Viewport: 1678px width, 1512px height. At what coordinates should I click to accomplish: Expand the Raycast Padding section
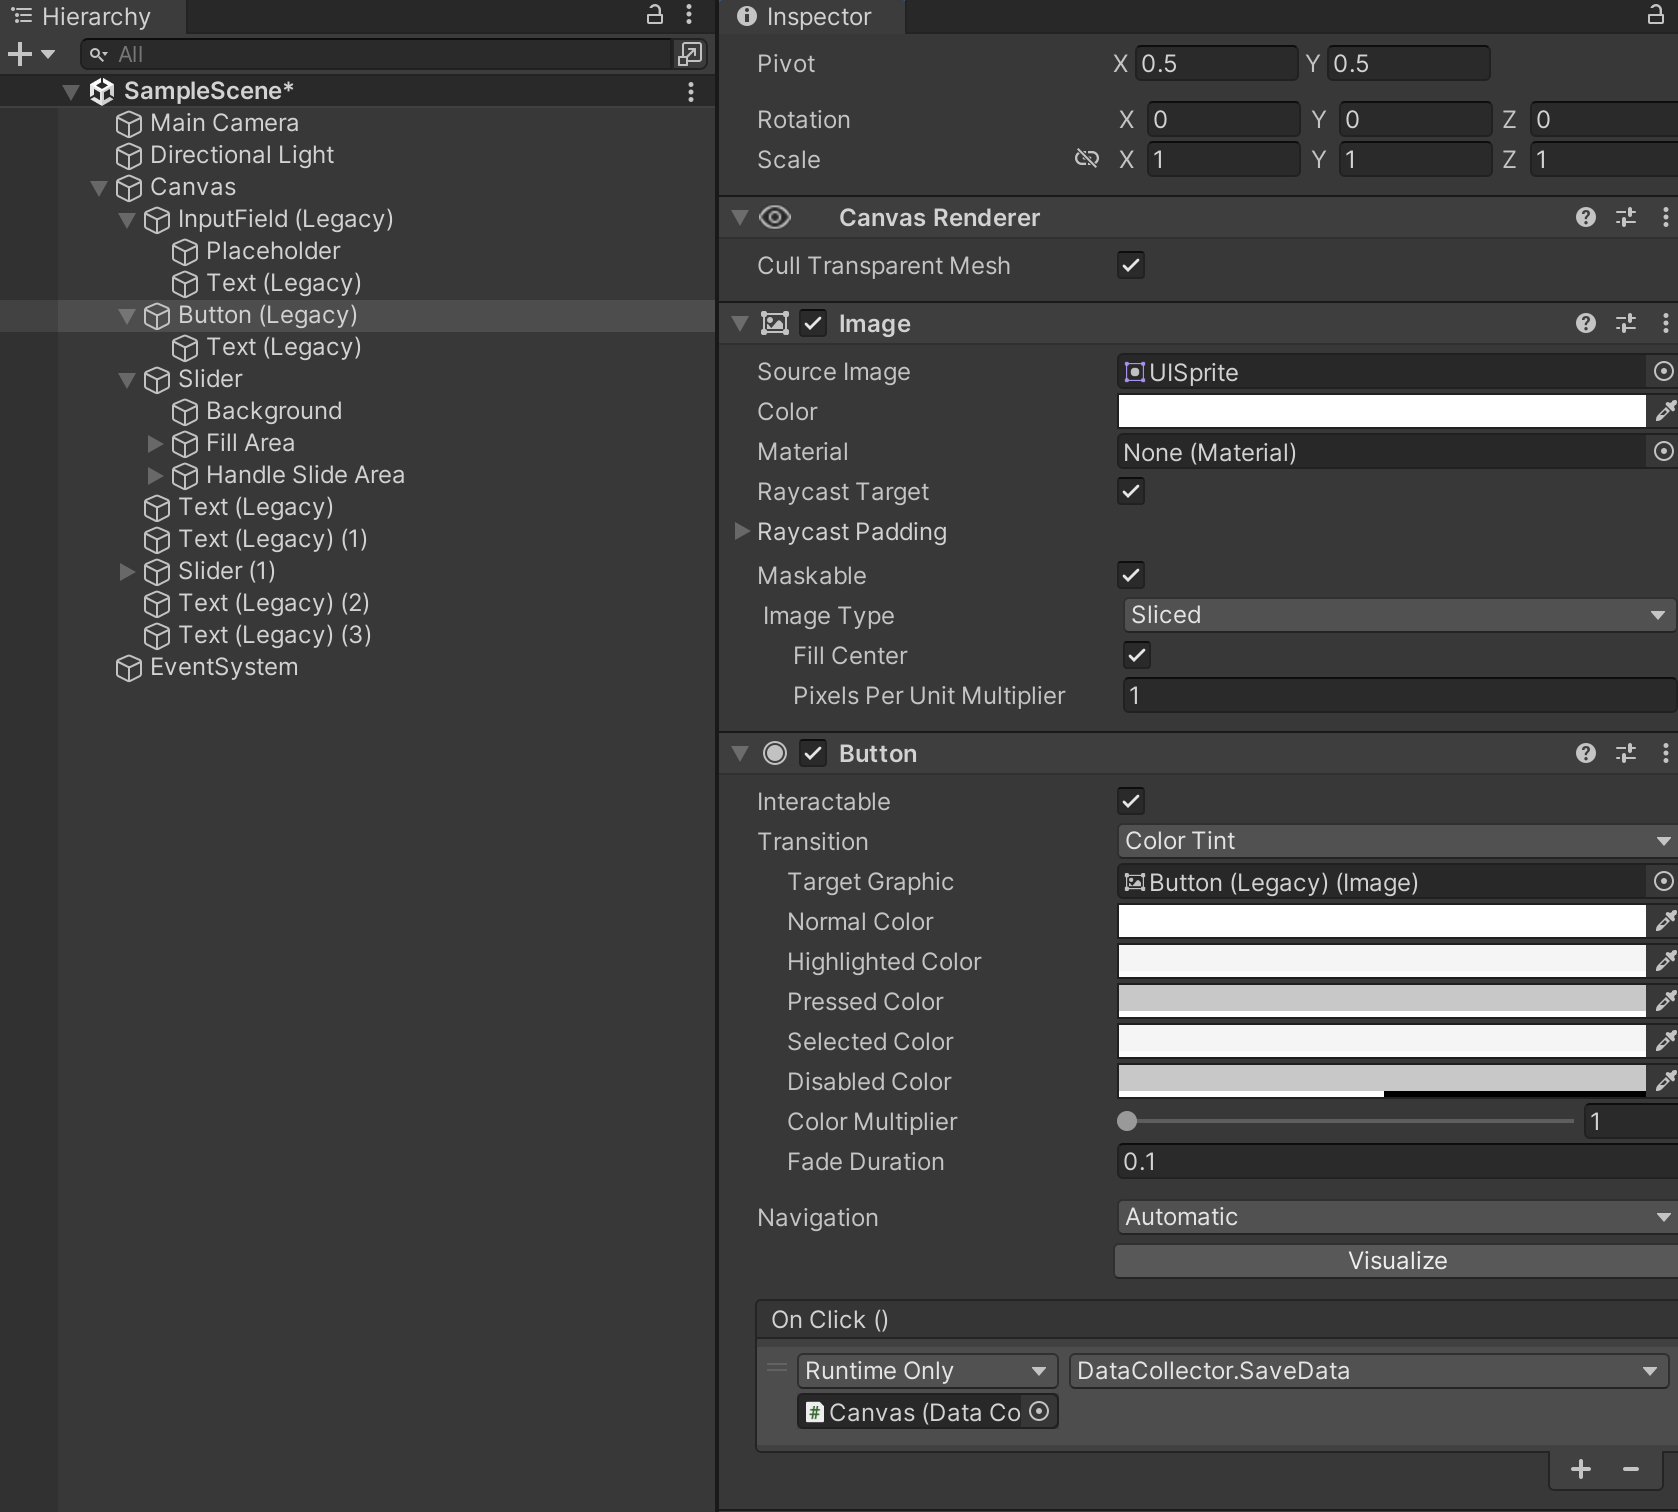pos(741,532)
